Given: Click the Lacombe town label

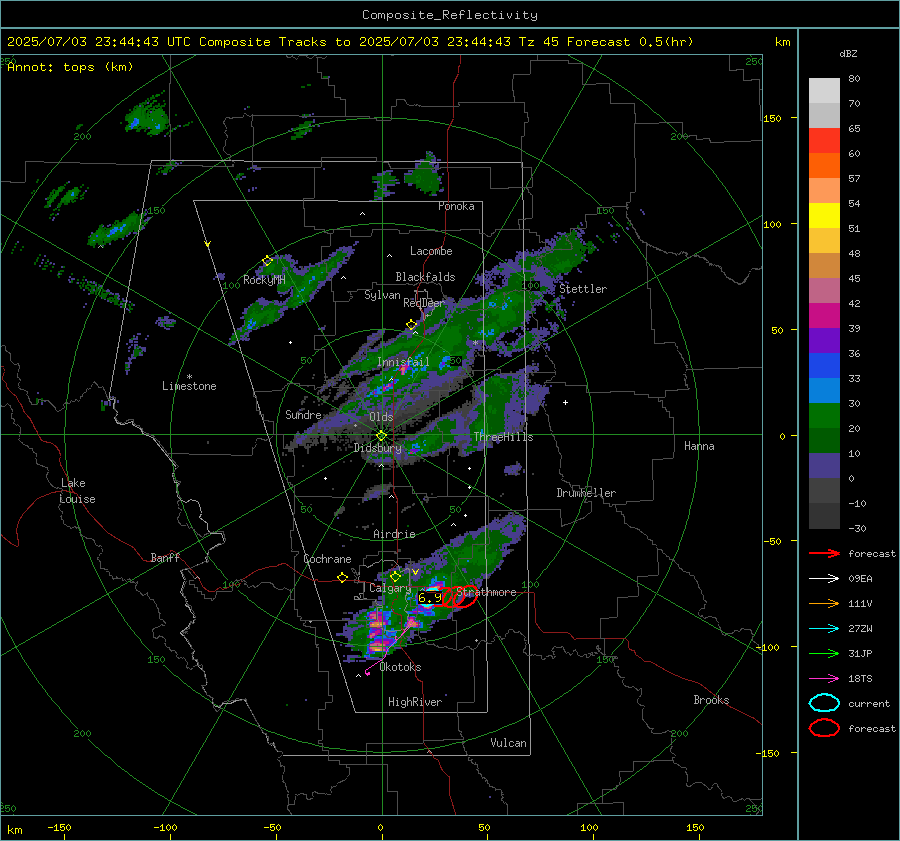Looking at the screenshot, I should pyautogui.click(x=431, y=251).
